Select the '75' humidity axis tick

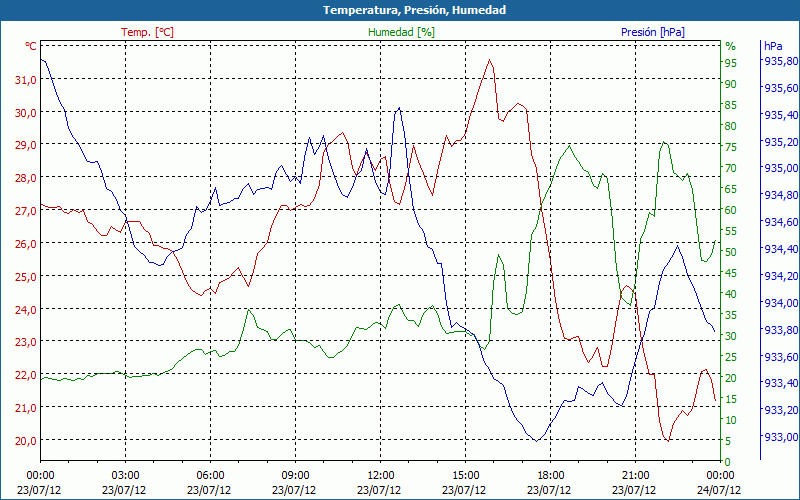pos(731,147)
